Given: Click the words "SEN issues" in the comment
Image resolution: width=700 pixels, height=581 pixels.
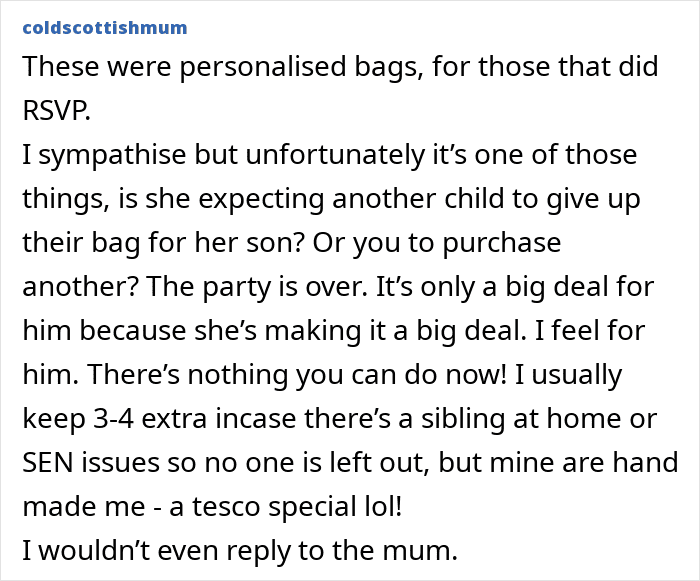Looking at the screenshot, I should click(82, 463).
